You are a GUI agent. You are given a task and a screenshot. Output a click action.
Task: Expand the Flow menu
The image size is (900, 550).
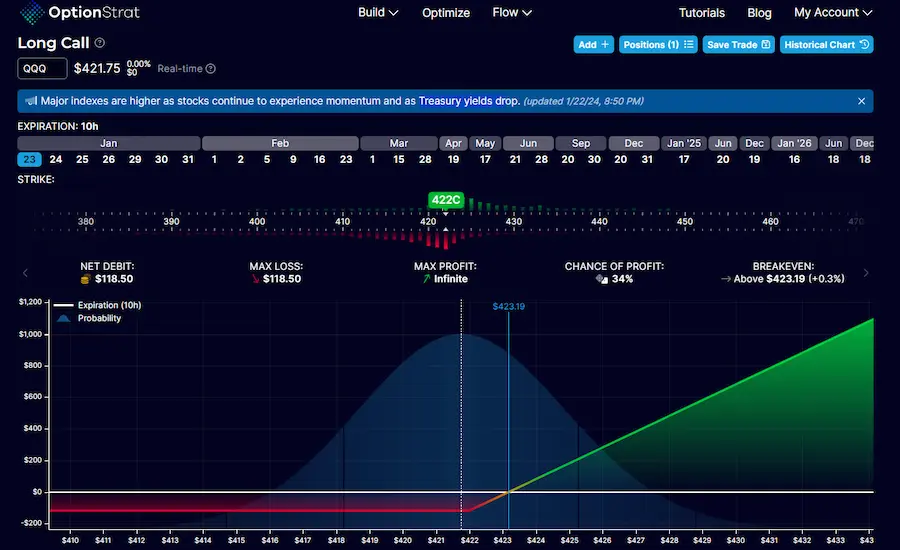point(512,13)
